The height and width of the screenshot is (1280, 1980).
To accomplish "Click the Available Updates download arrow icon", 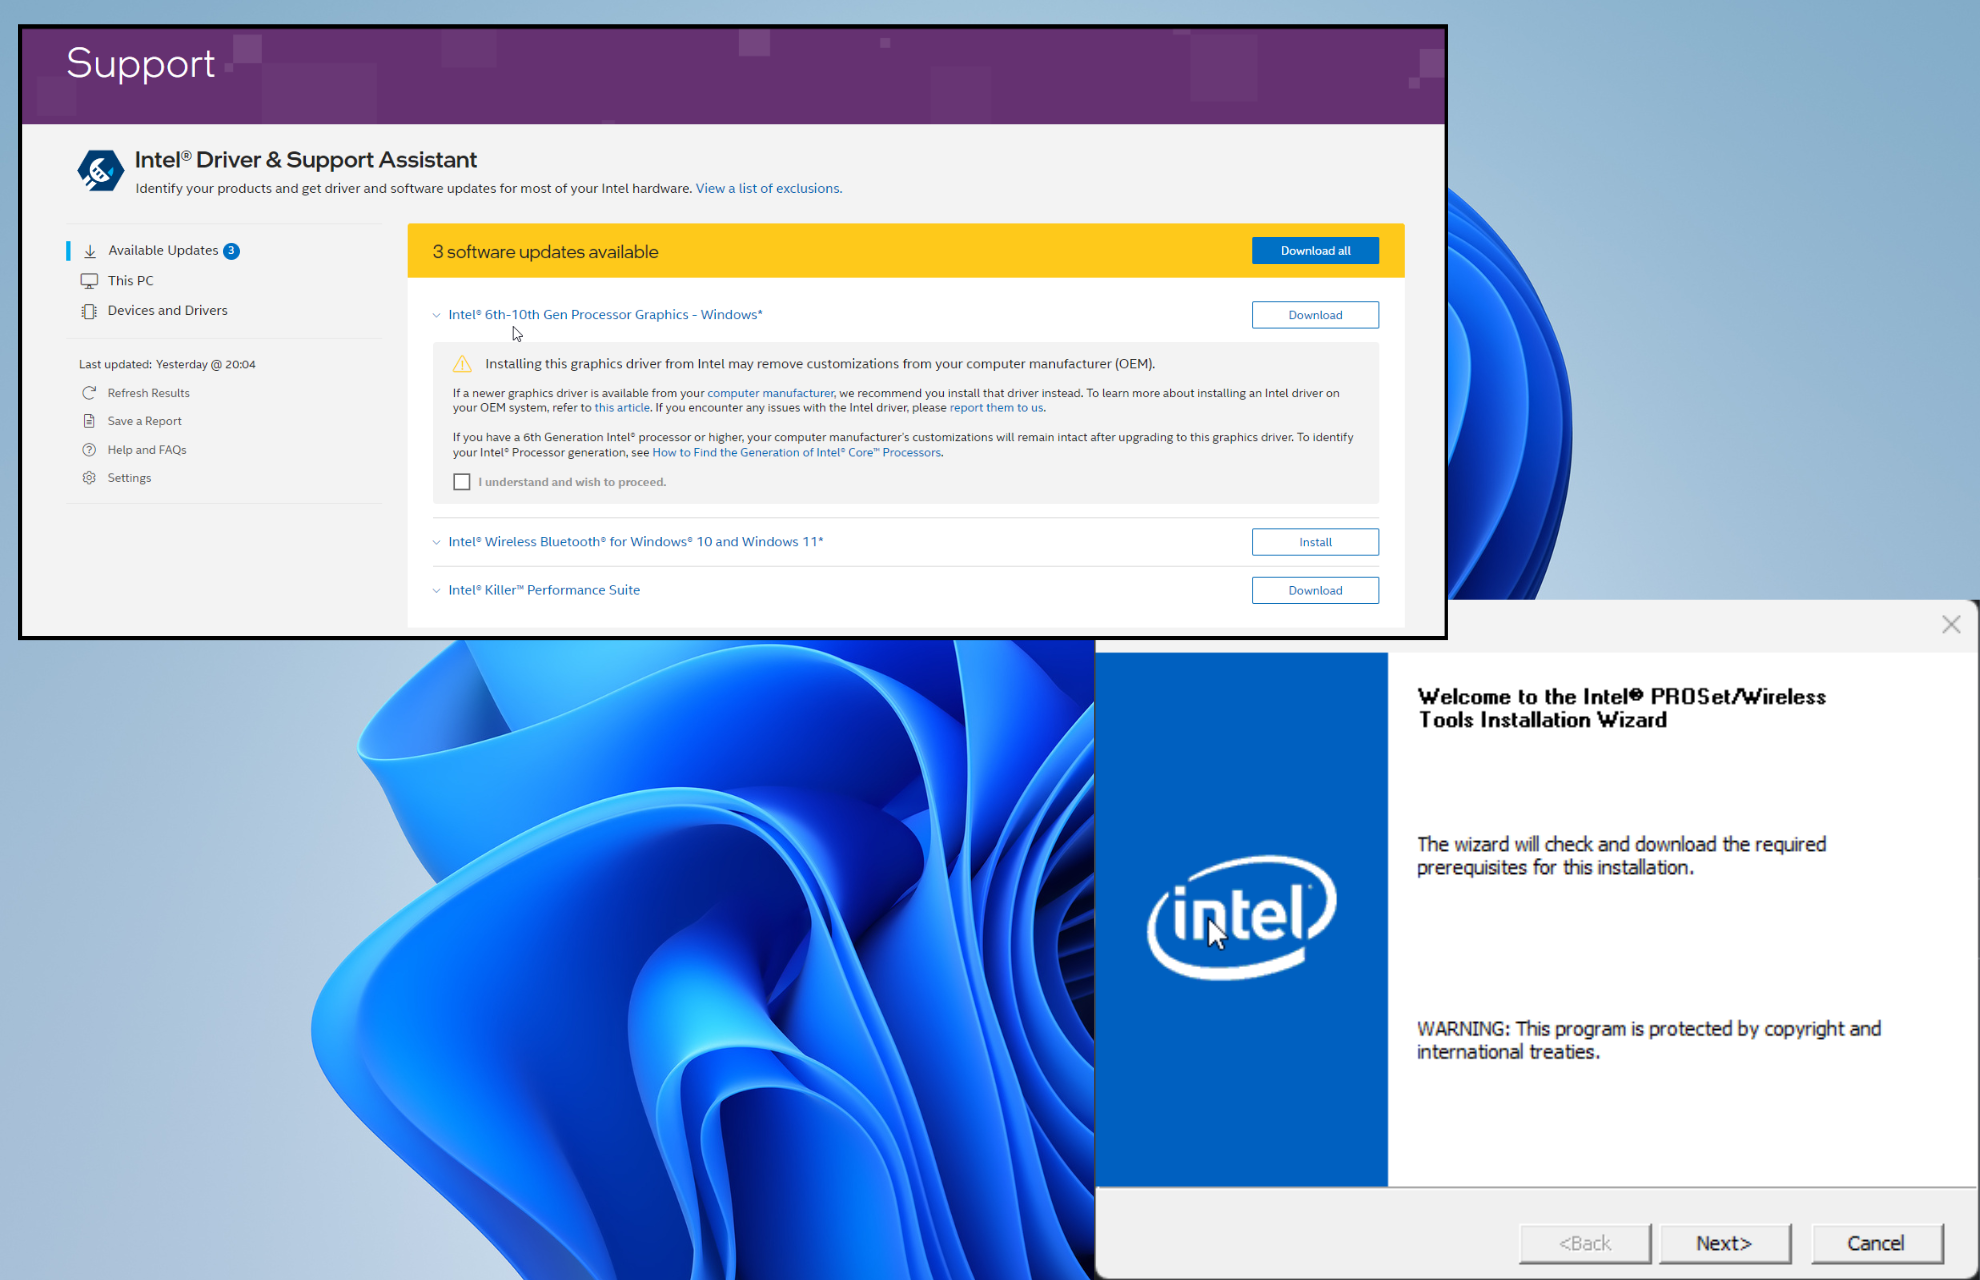I will click(x=90, y=251).
